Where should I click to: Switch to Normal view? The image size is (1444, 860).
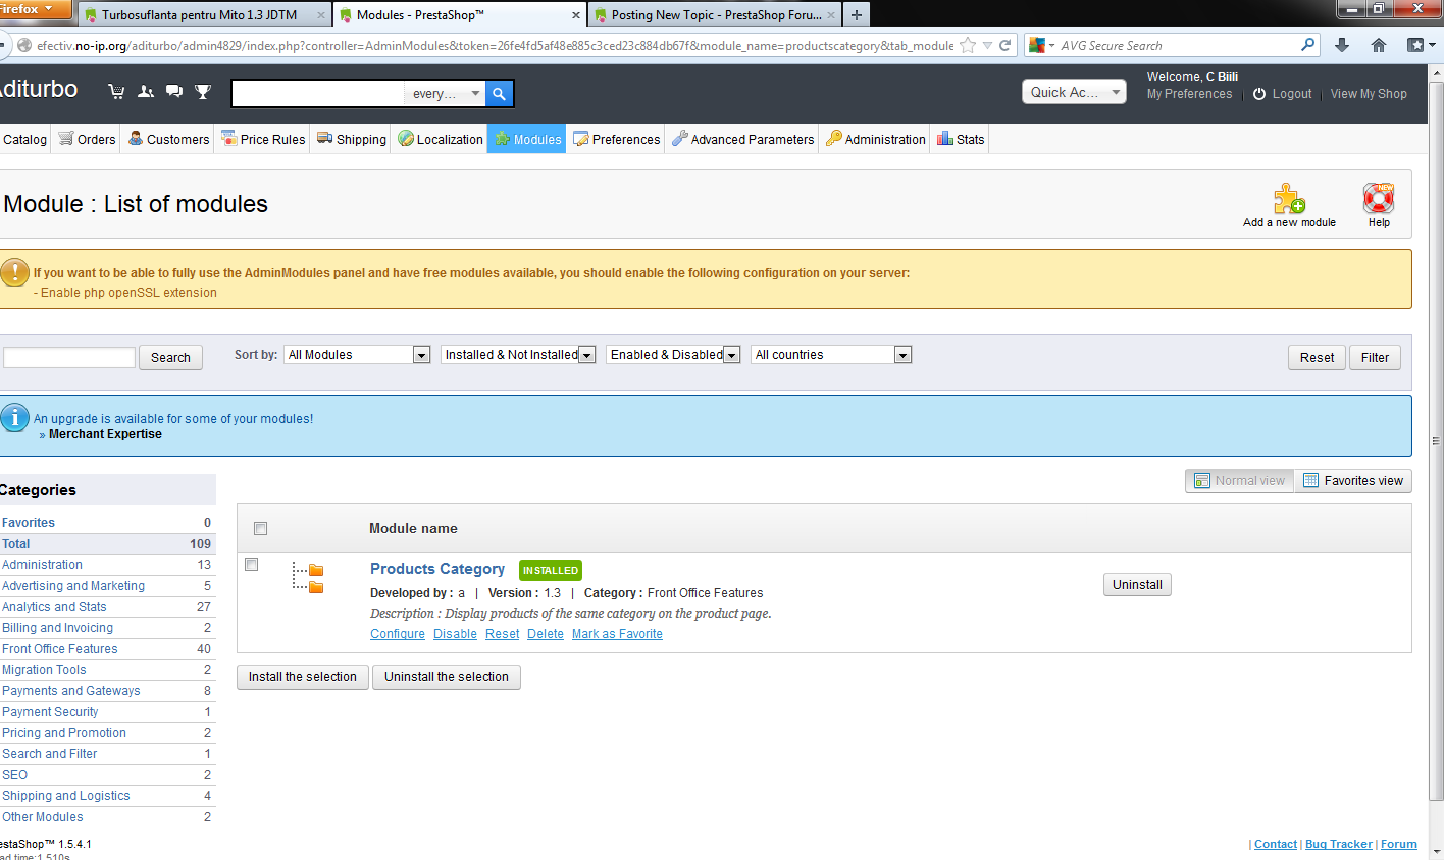[x=1240, y=481]
